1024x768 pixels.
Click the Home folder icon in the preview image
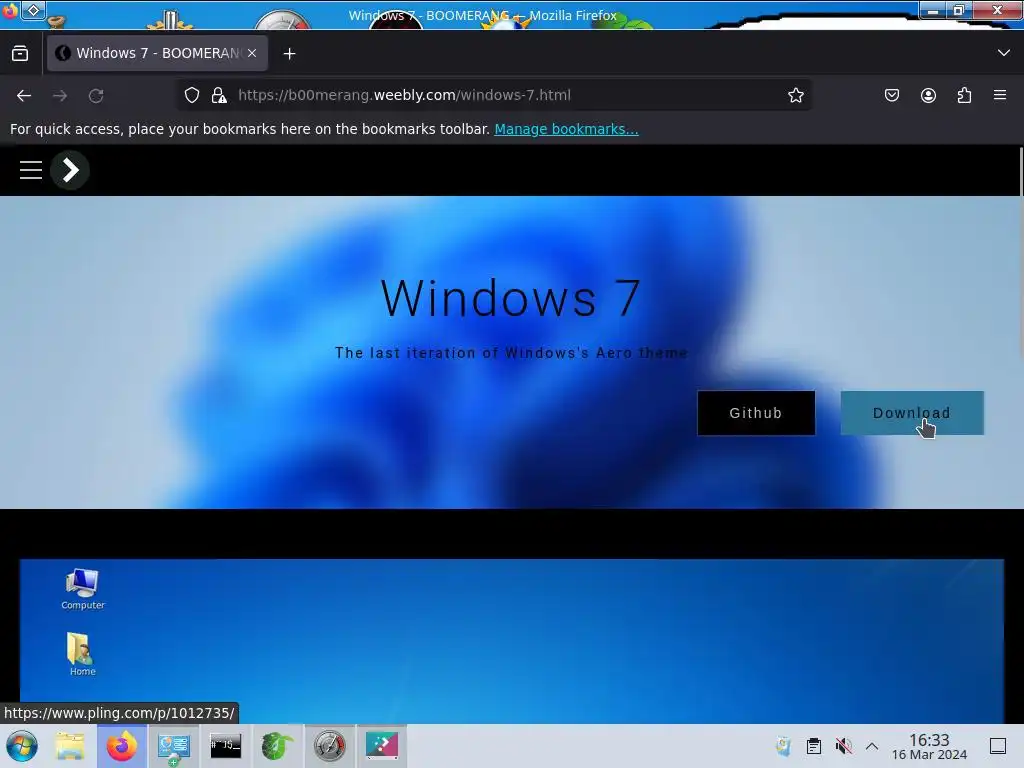pyautogui.click(x=82, y=654)
